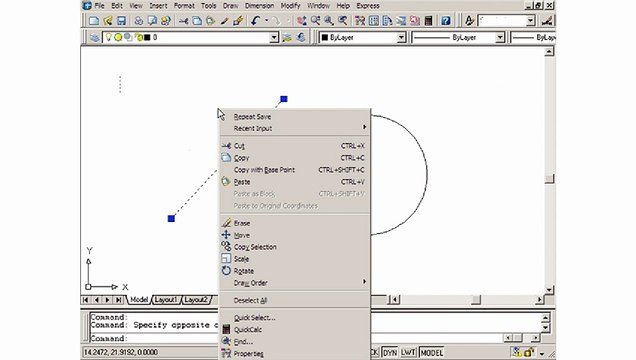
Task: Open the Properties palette toolbar icon
Action: (x=360, y=21)
